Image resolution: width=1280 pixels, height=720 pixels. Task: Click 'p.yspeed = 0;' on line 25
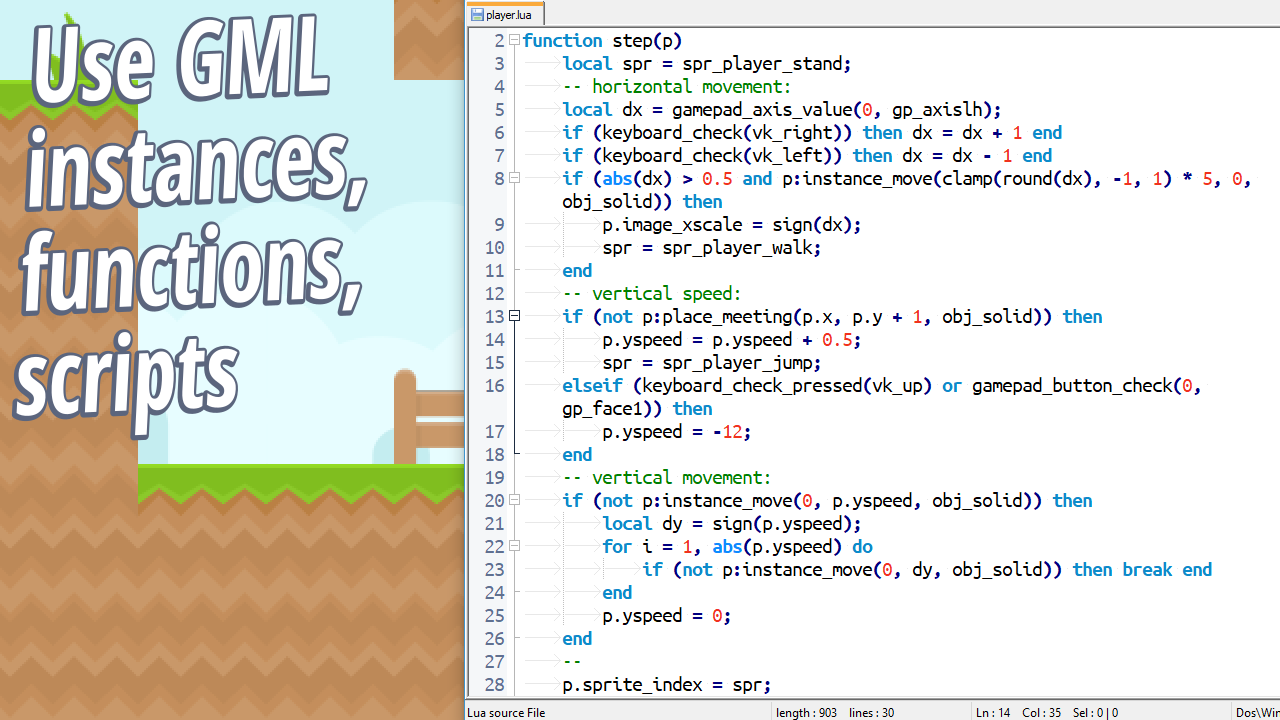667,616
